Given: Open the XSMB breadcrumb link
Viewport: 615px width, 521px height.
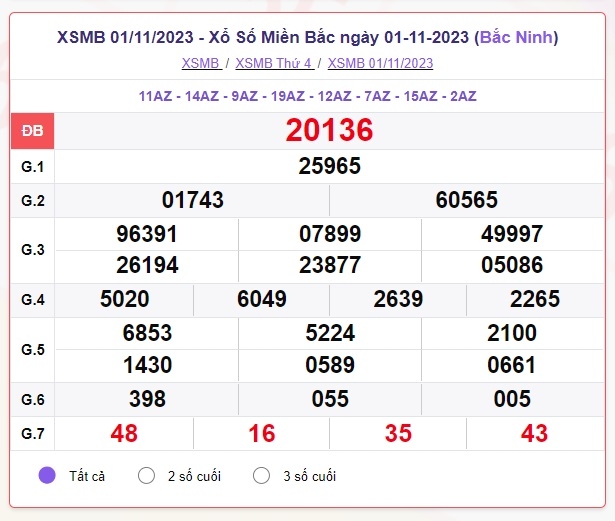Looking at the screenshot, I should point(202,63).
